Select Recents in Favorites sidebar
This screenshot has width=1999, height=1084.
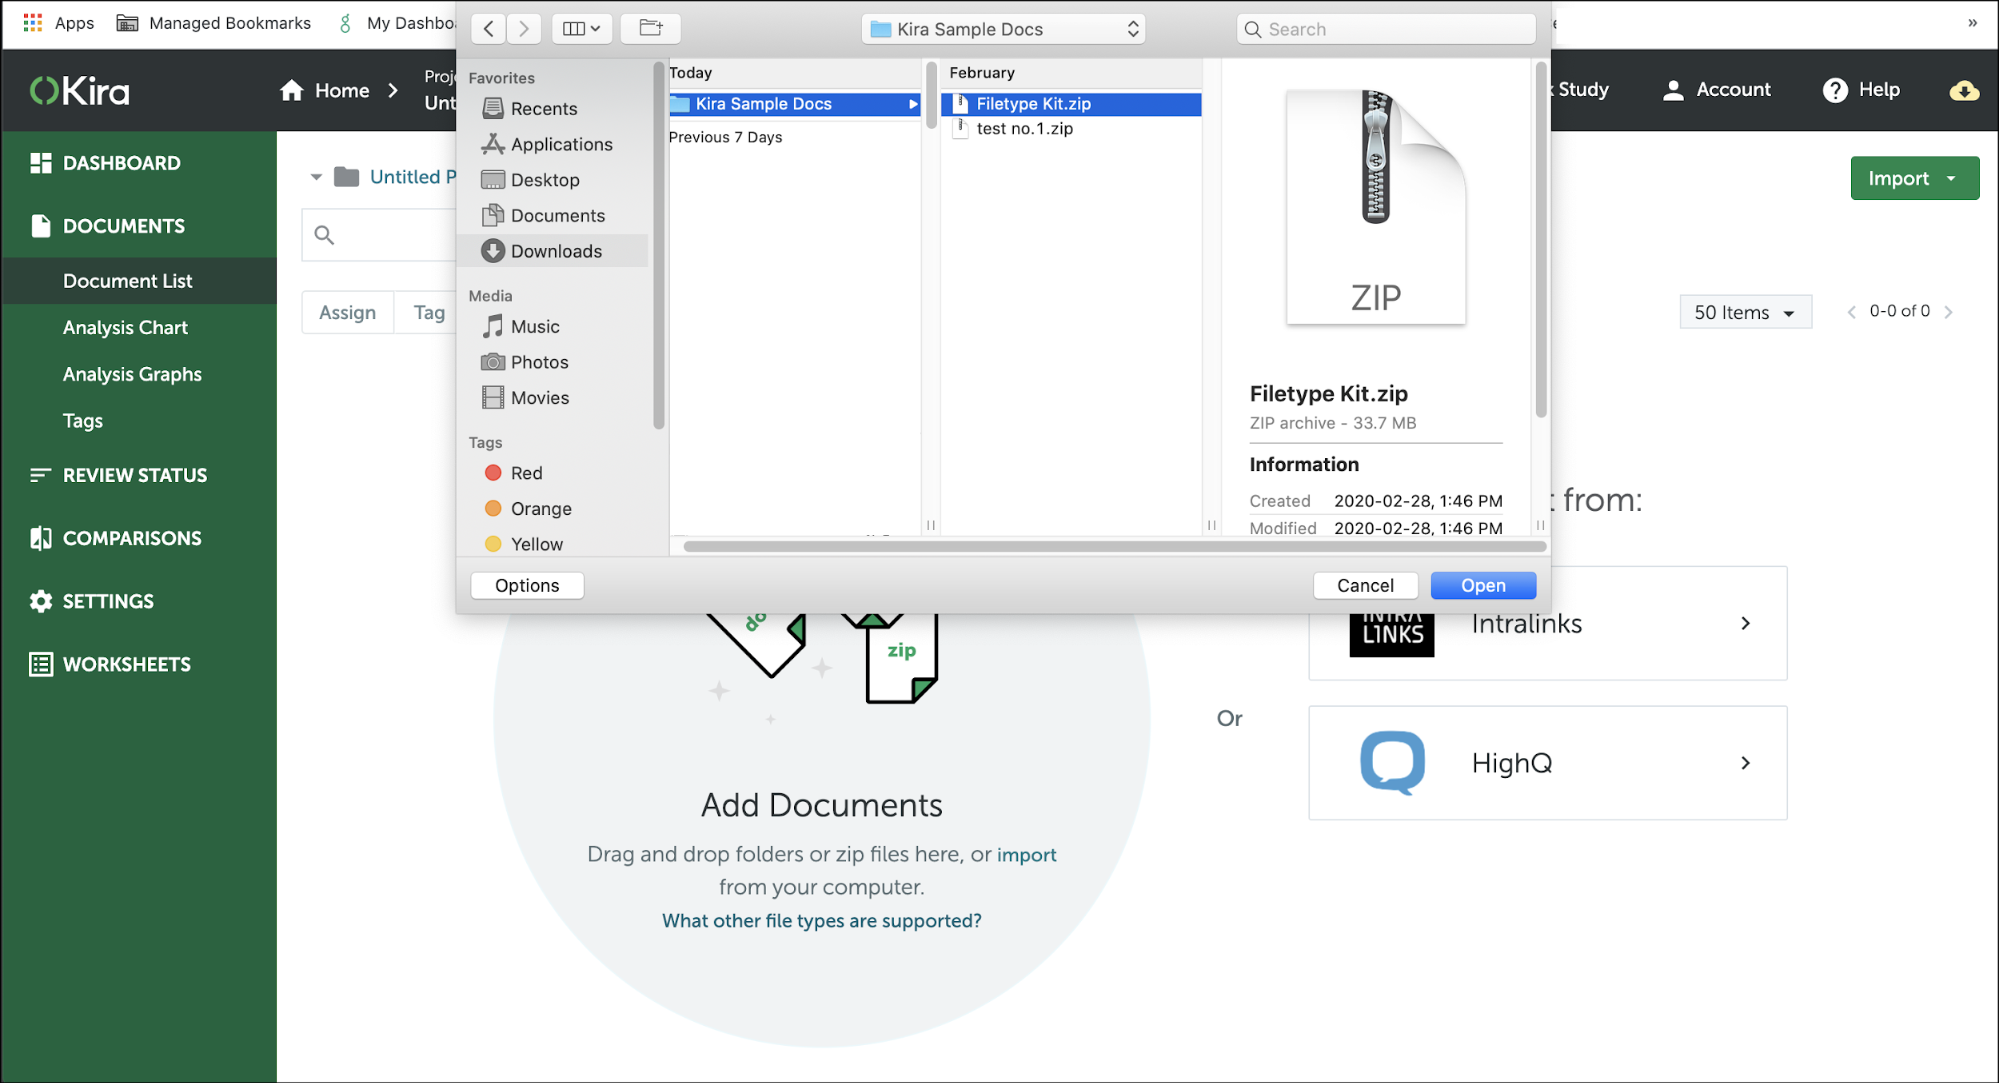(x=544, y=108)
